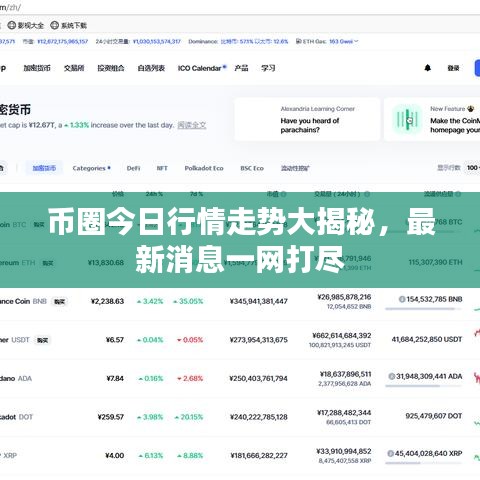Click the BNB 24h change 3.42%

click(150, 301)
